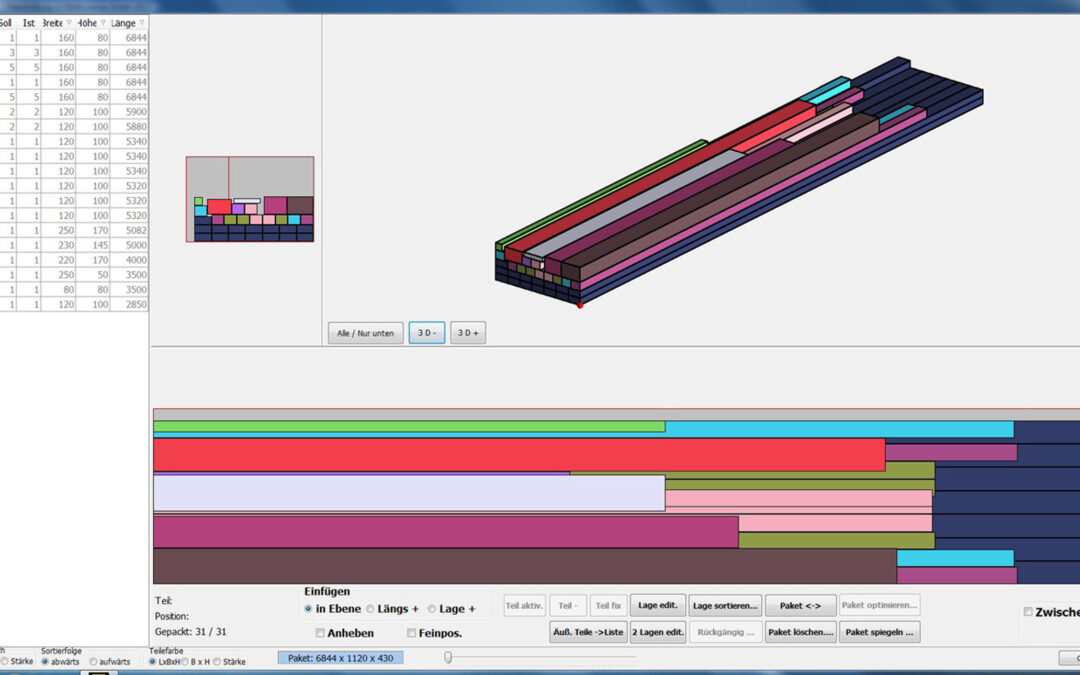1080x675 pixels.
Task: Click the 3D + zoom in button
Action: (467, 333)
